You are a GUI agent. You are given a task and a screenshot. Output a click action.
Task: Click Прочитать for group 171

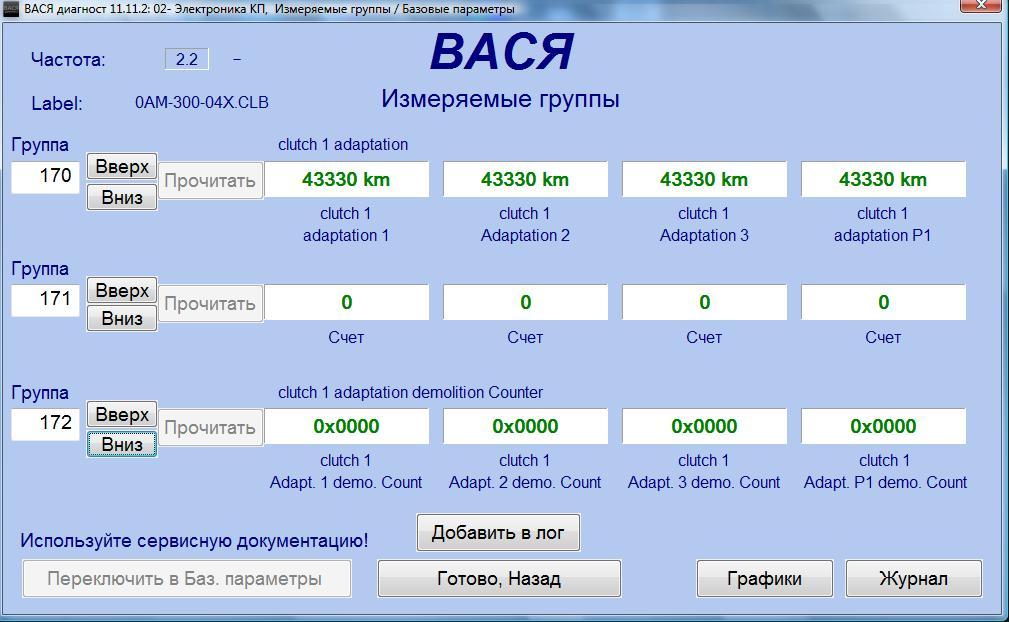click(210, 304)
